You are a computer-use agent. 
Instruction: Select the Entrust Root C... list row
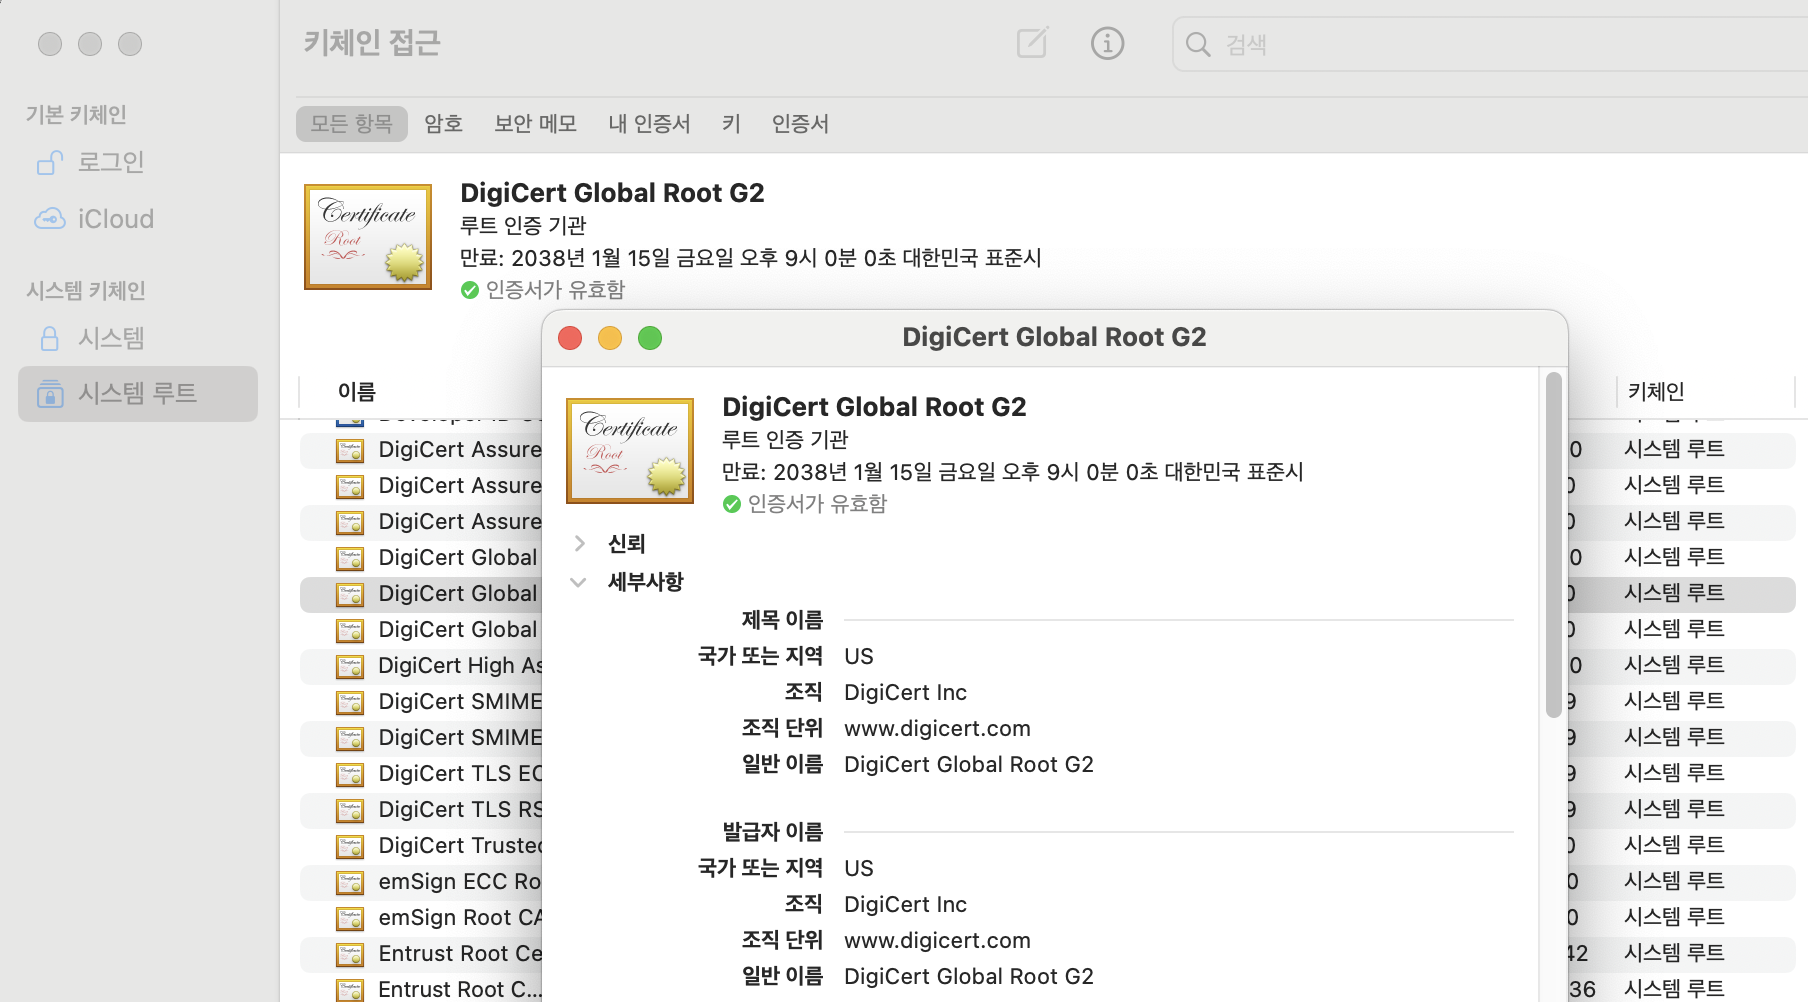[x=421, y=990]
